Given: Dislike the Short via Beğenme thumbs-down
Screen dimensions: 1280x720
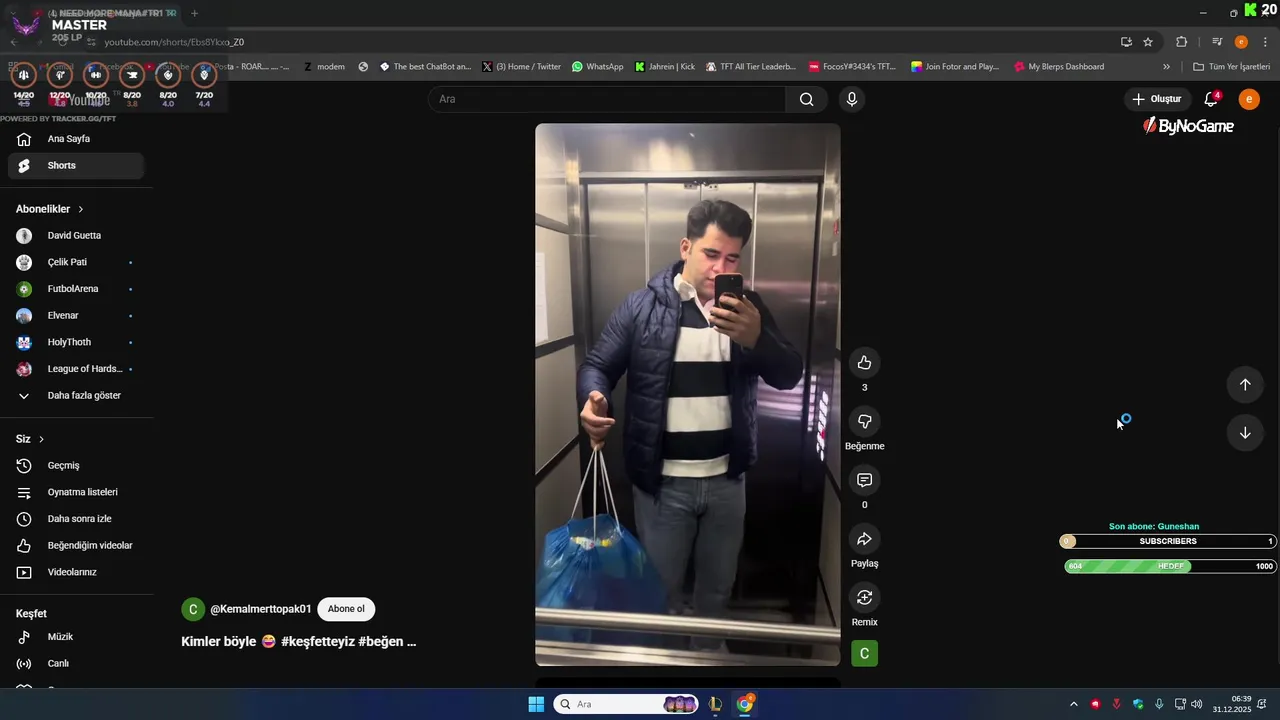Looking at the screenshot, I should pos(864,421).
